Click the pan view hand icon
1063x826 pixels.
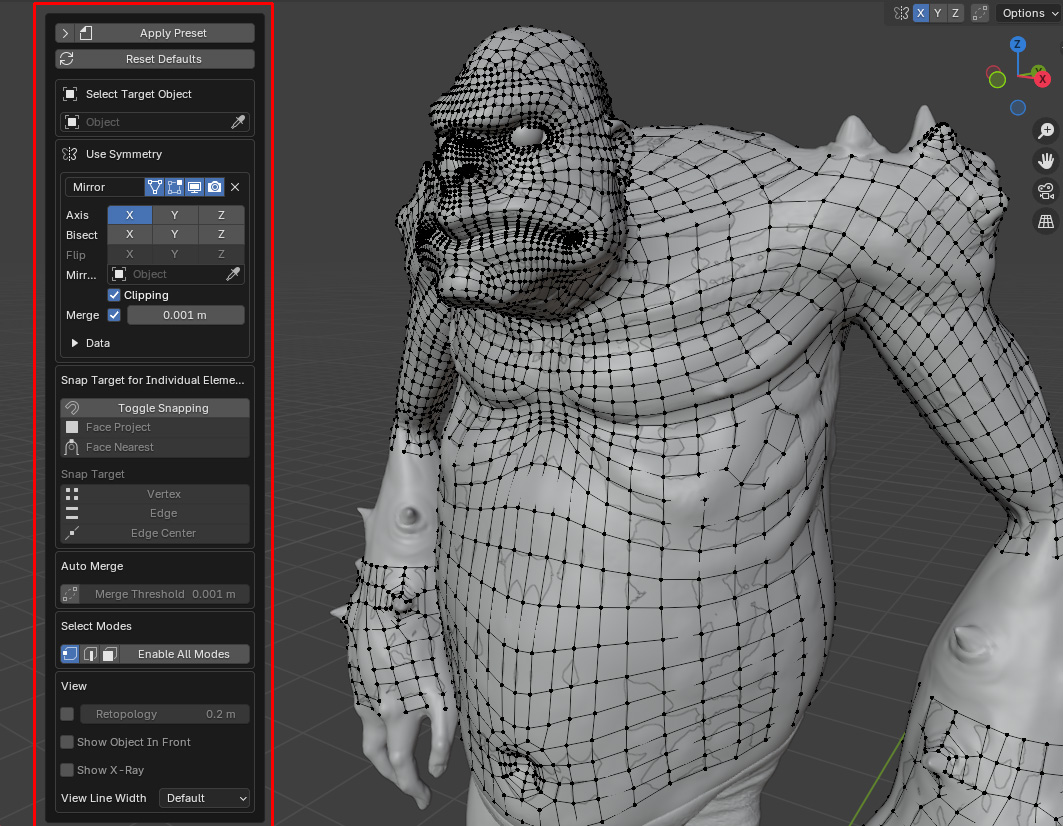1046,161
